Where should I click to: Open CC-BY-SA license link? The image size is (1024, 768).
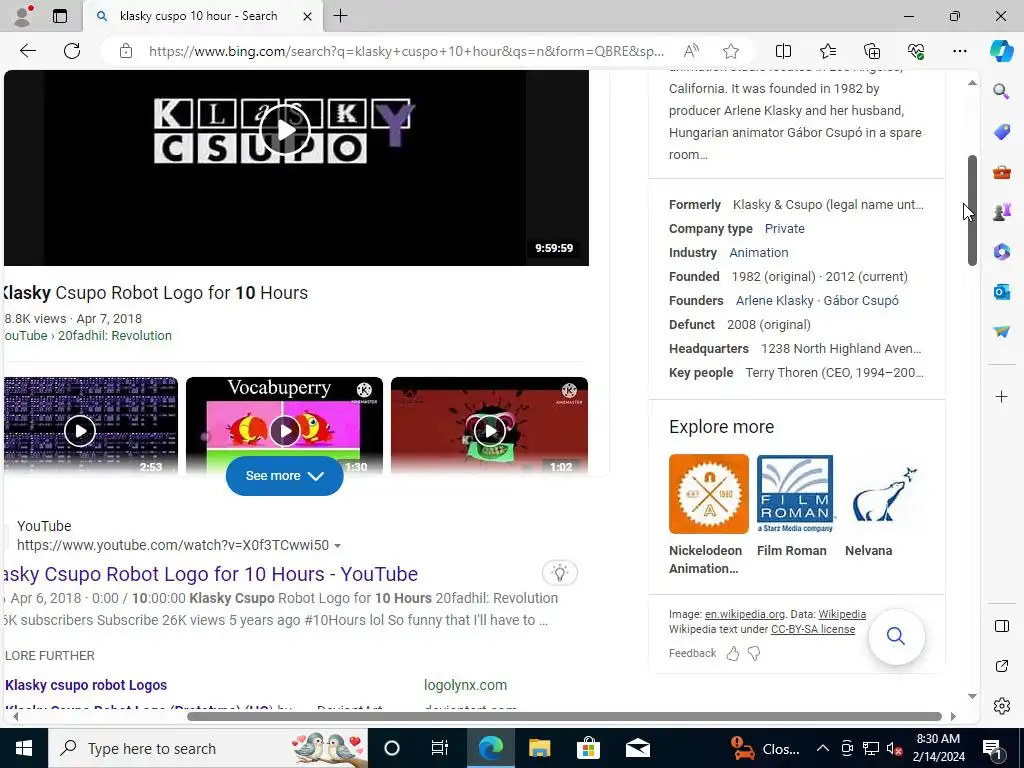812,630
